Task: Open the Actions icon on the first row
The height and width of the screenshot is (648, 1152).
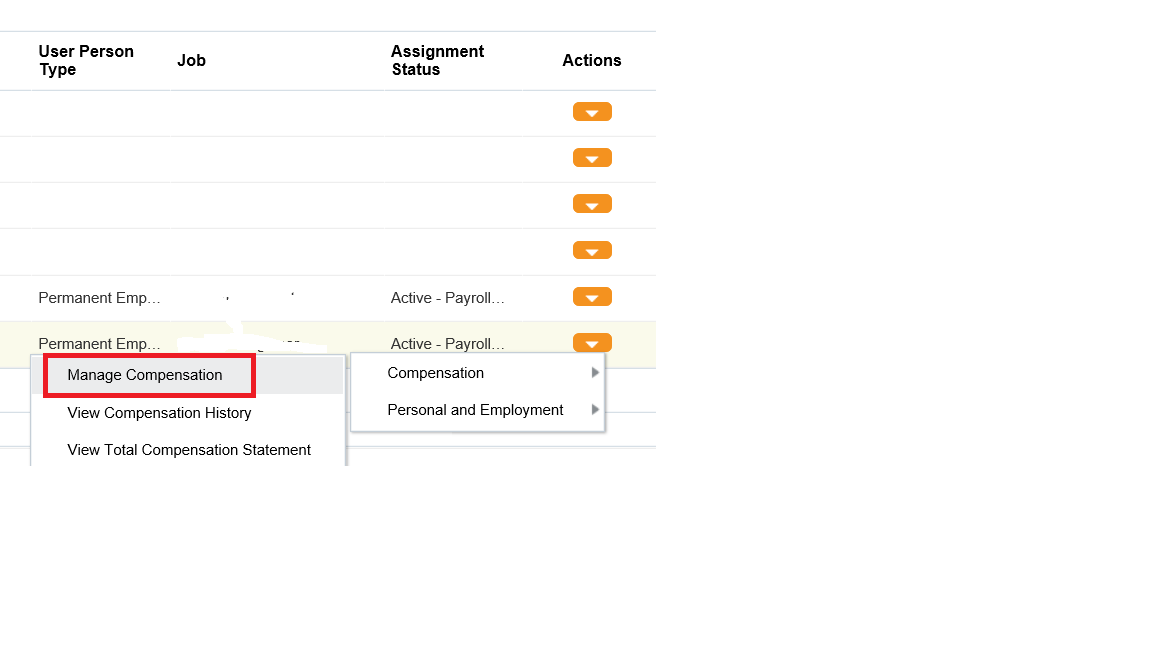Action: 592,111
